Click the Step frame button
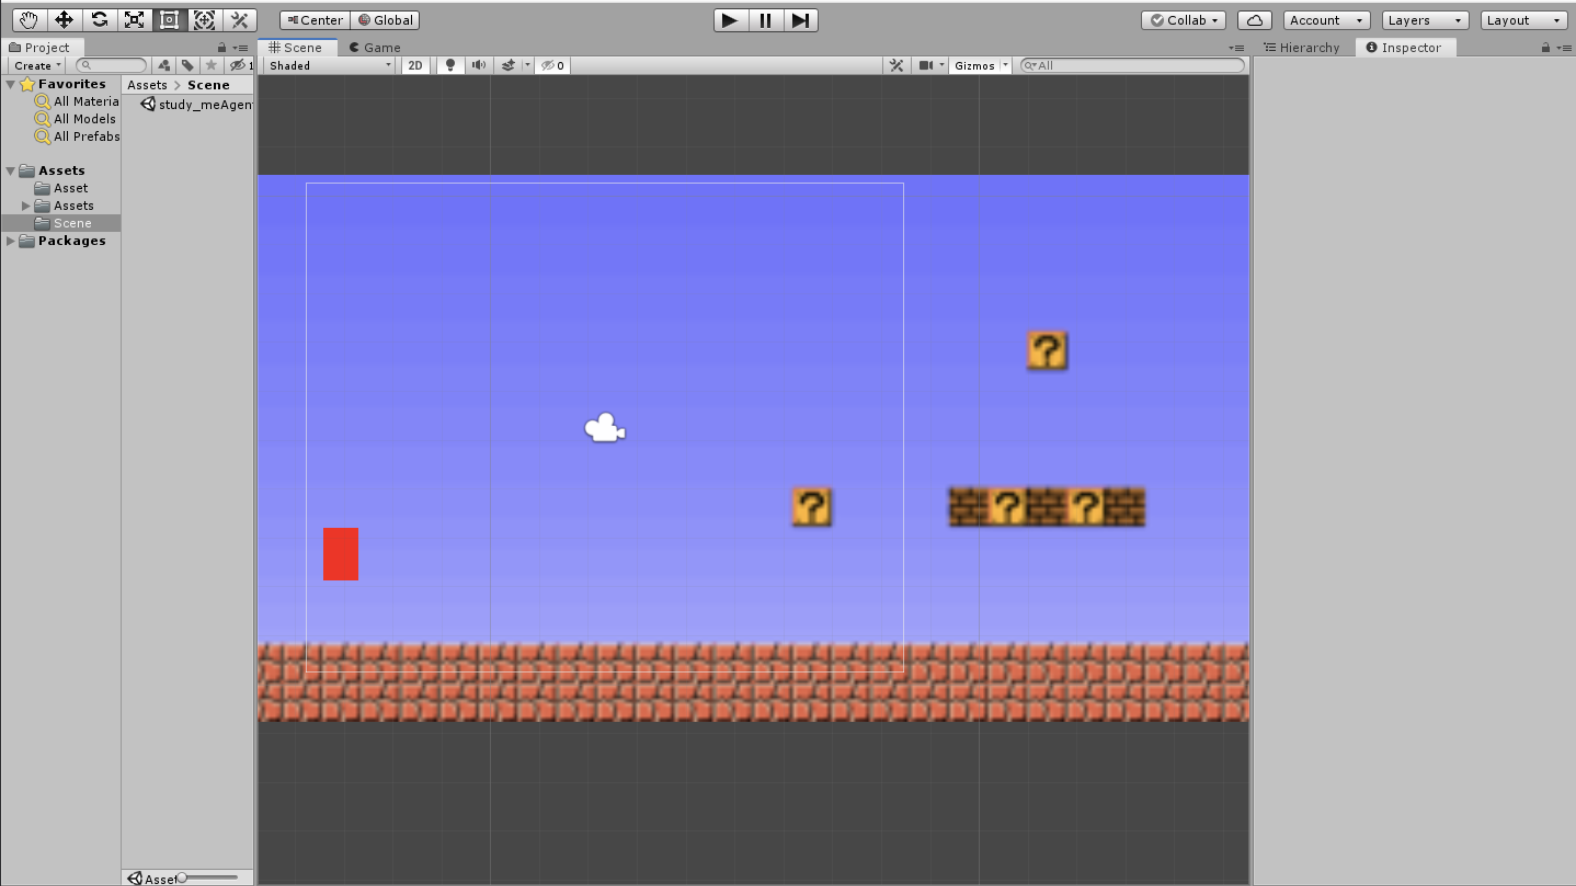 800,20
